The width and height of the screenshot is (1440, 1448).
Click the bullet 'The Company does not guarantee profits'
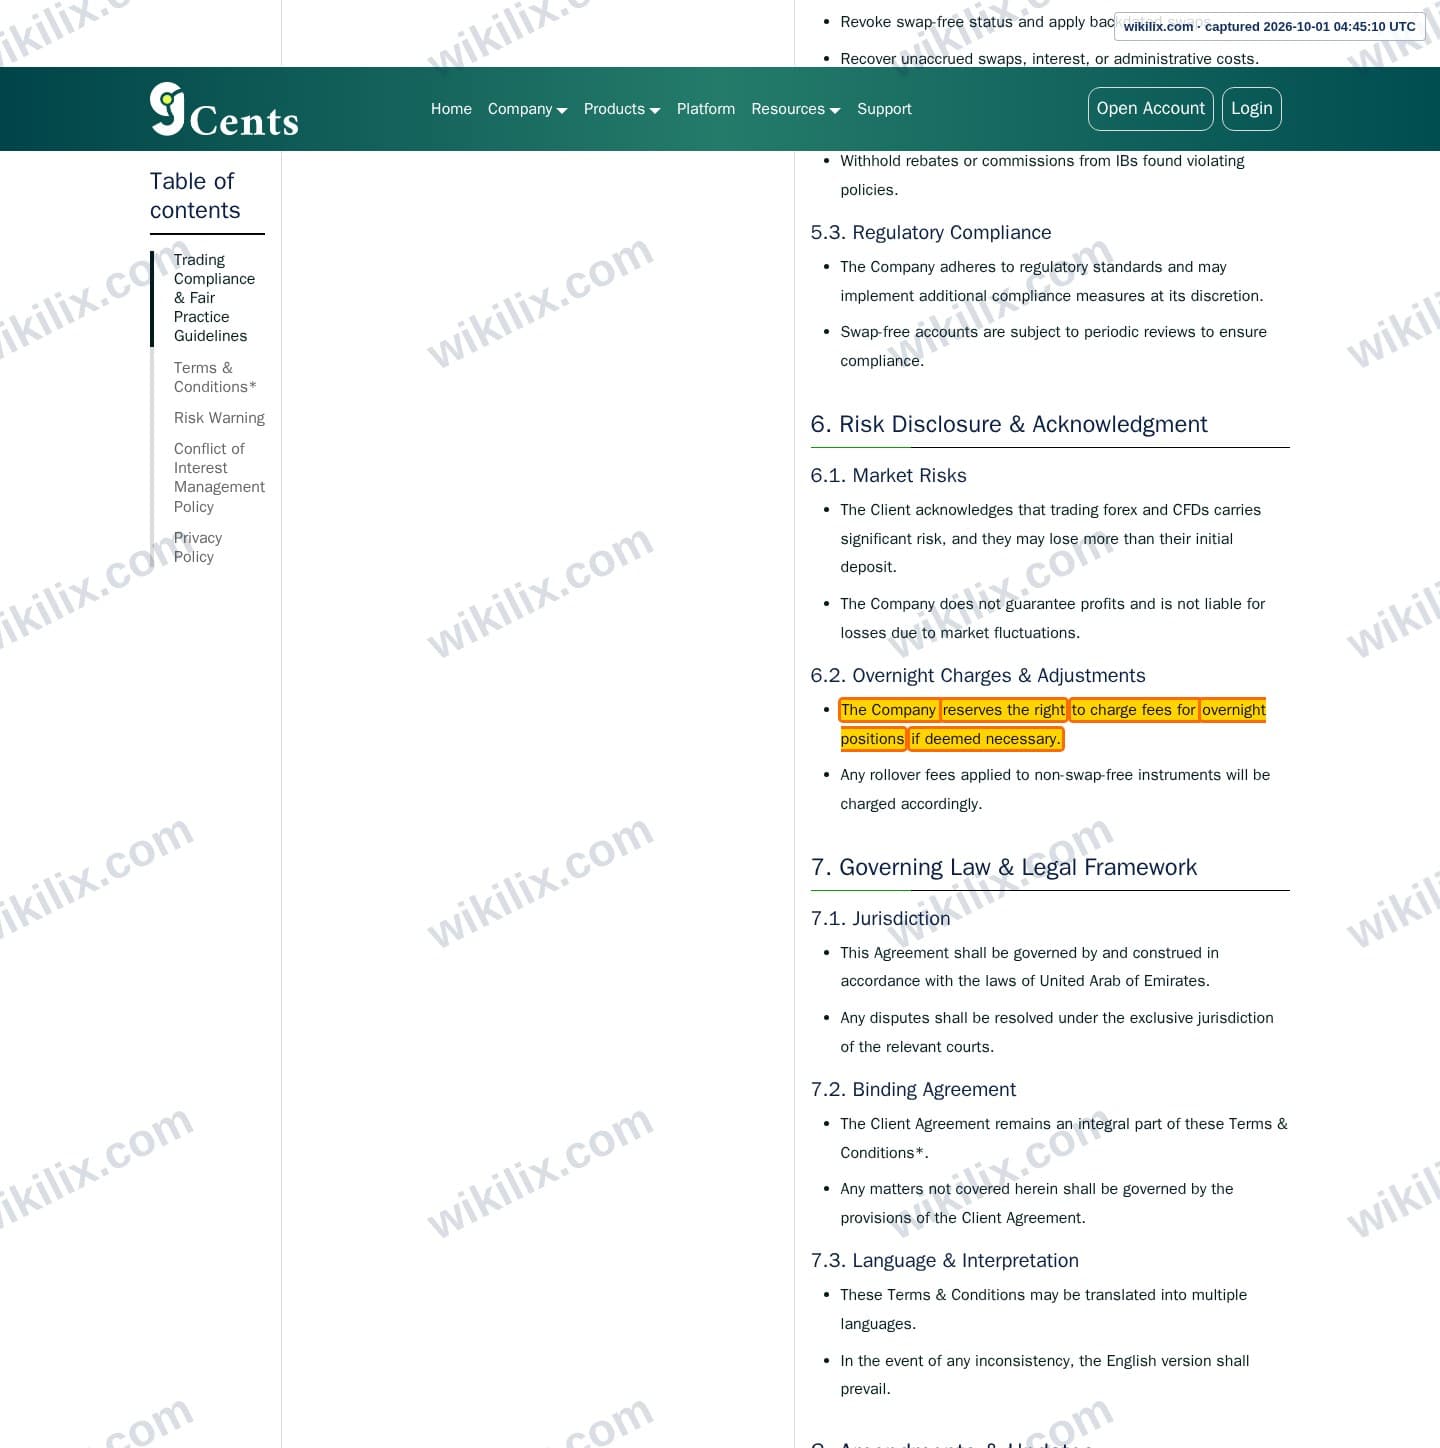[1053, 618]
